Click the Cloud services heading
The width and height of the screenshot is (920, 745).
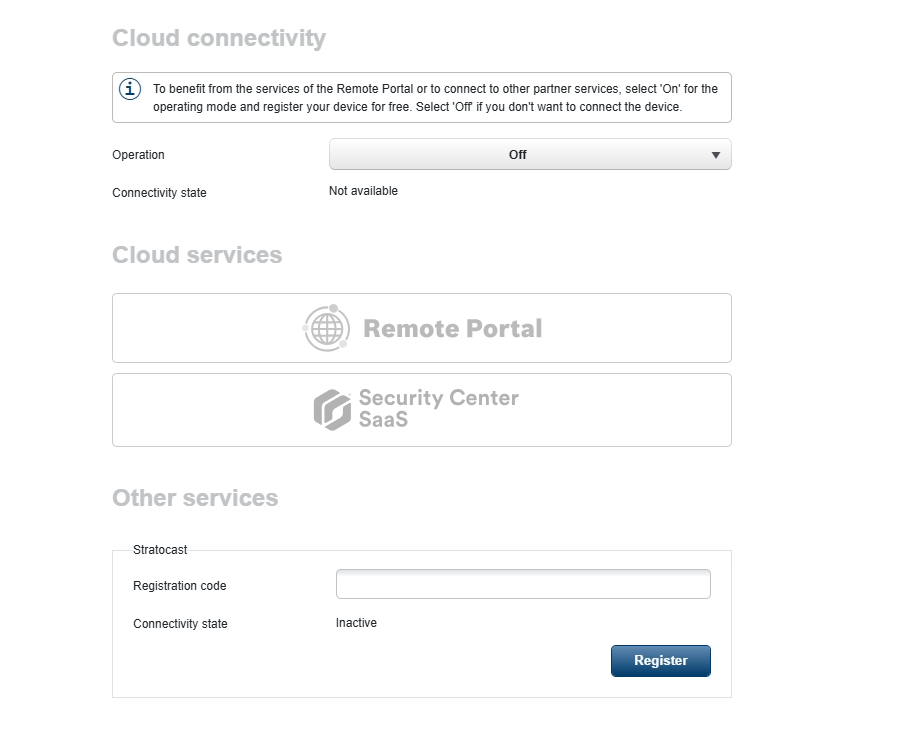(197, 255)
